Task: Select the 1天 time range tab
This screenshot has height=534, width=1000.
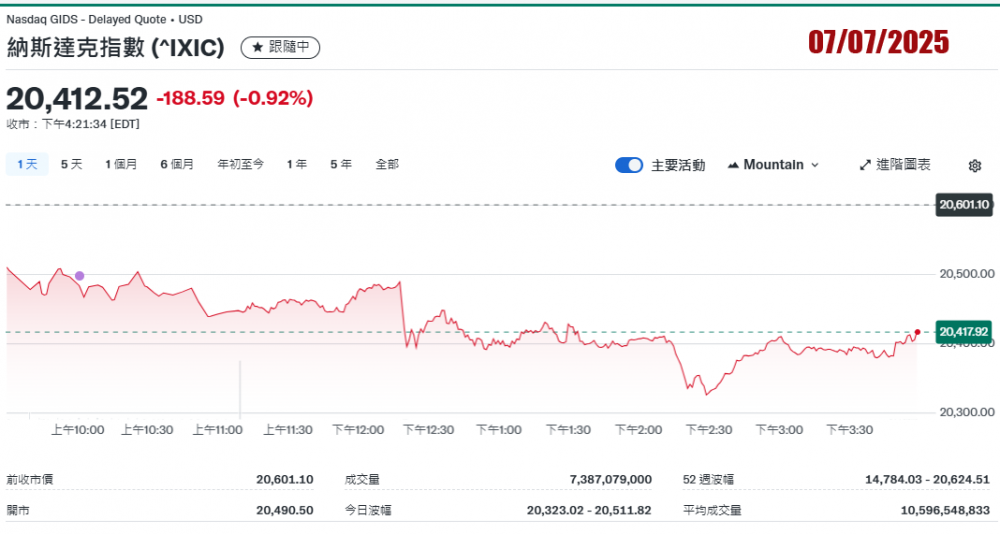Action: coord(27,164)
